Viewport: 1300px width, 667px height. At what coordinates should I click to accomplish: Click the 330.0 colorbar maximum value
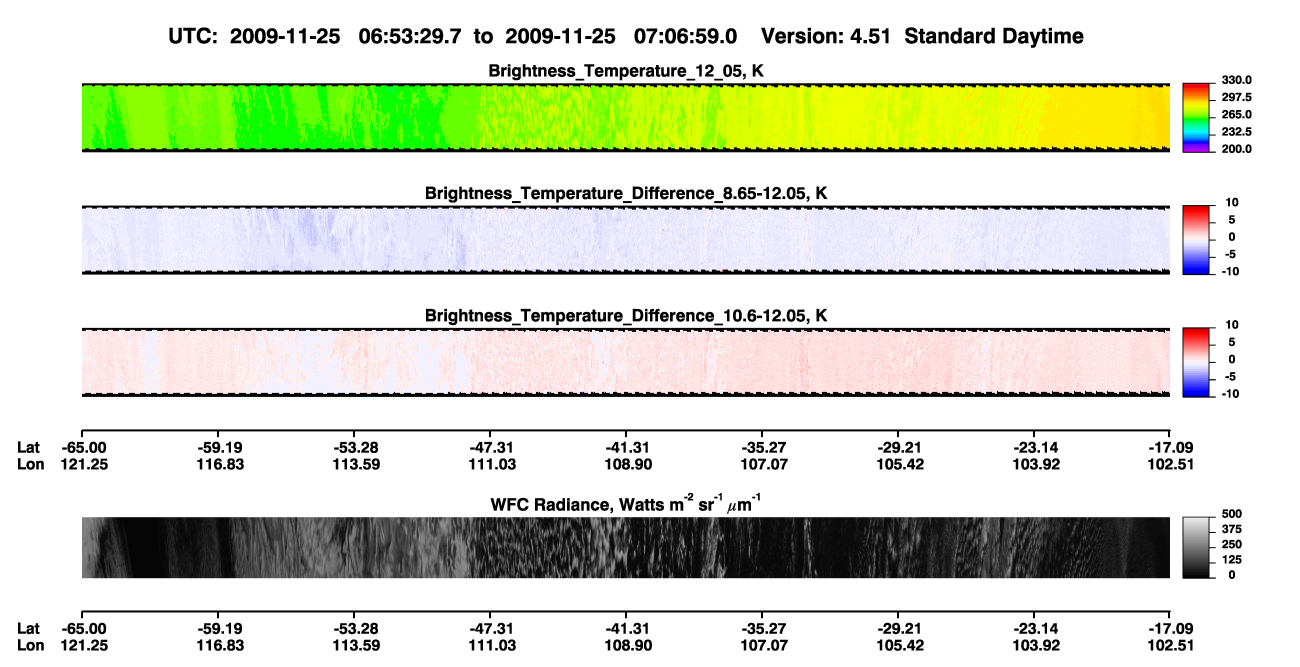click(1236, 80)
